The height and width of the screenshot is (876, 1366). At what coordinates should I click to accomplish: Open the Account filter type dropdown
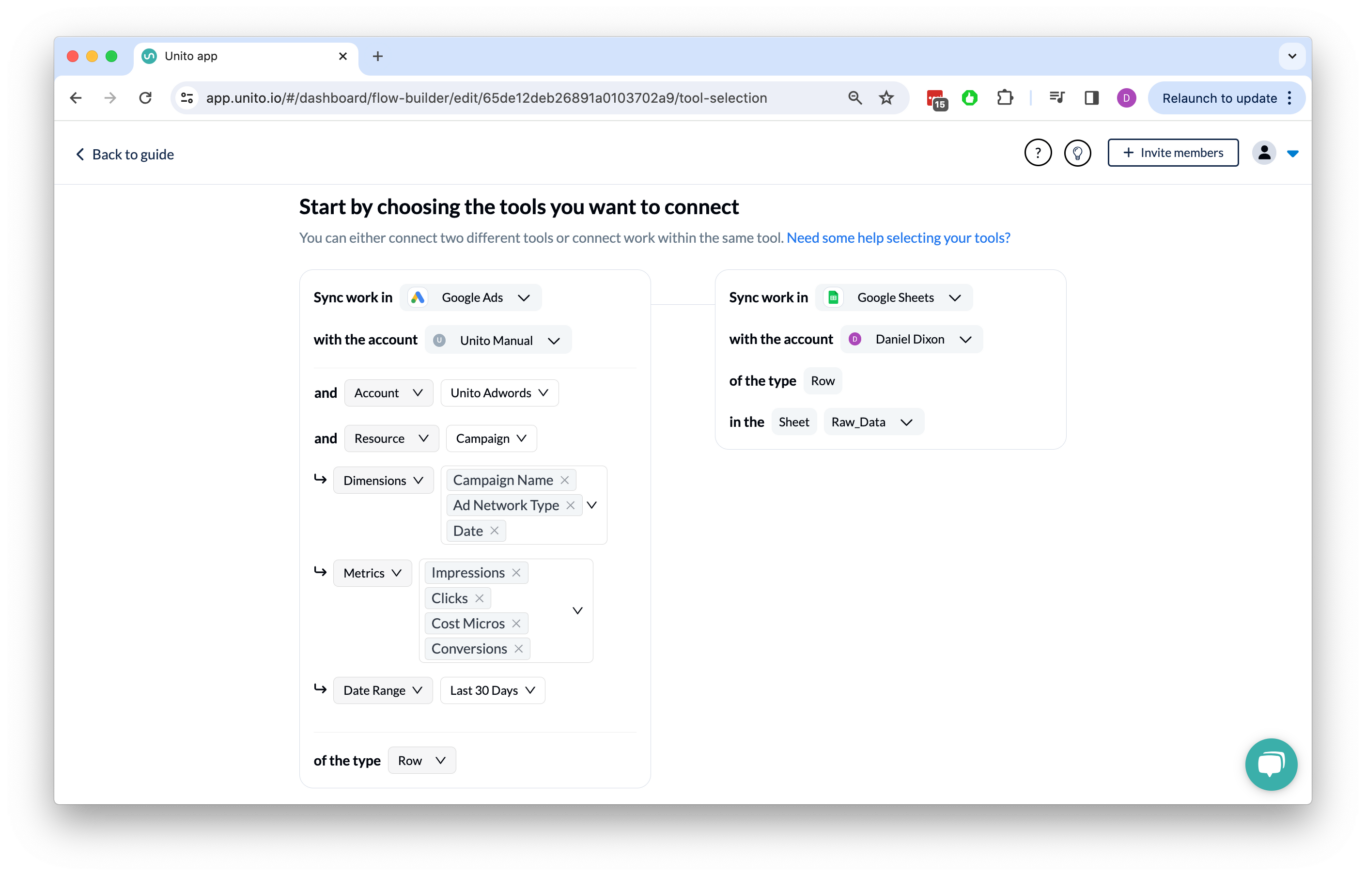pos(389,393)
